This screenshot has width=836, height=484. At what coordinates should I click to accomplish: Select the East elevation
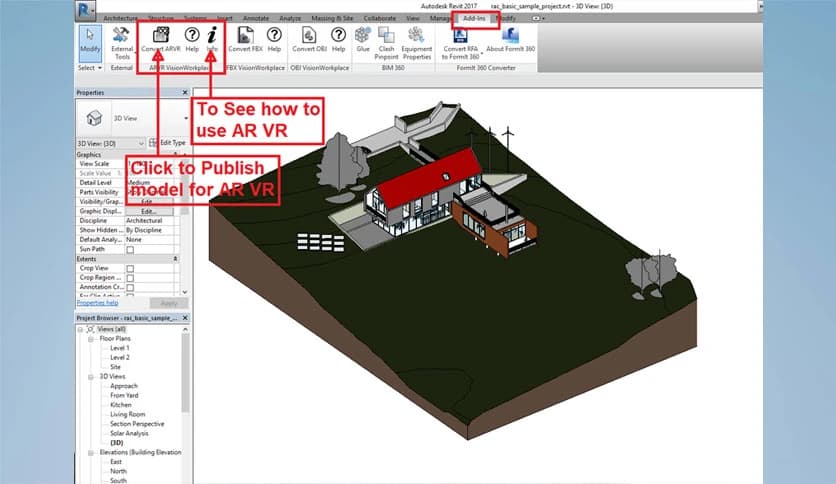point(116,462)
